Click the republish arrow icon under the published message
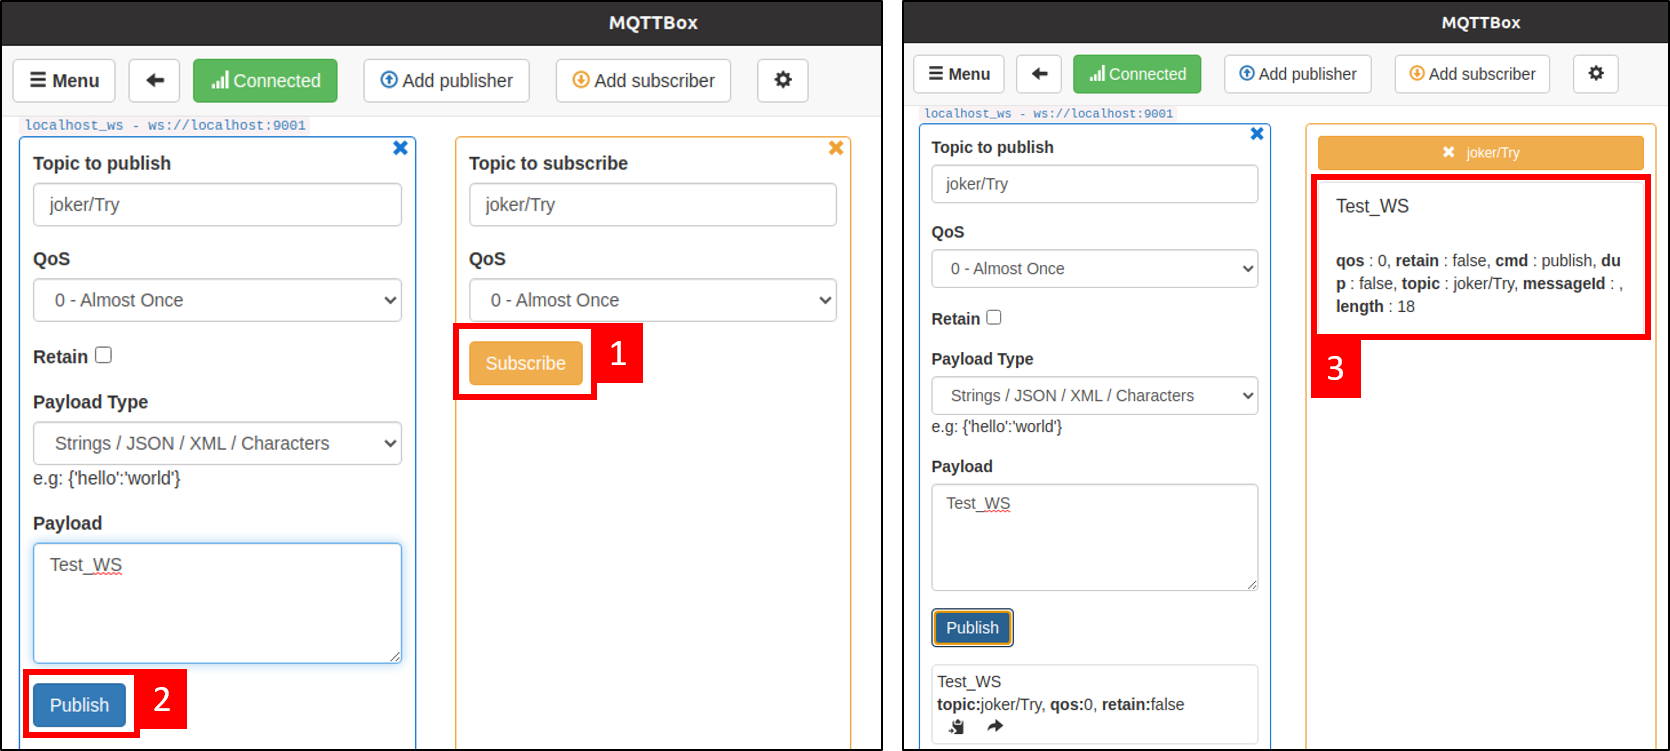 994,727
